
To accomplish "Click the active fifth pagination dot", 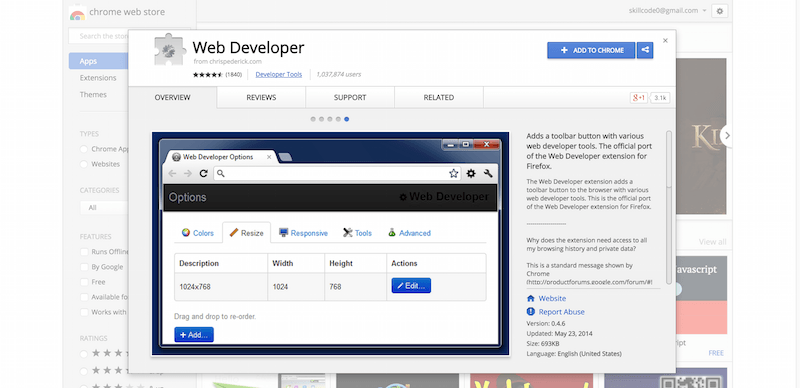I will pos(346,119).
